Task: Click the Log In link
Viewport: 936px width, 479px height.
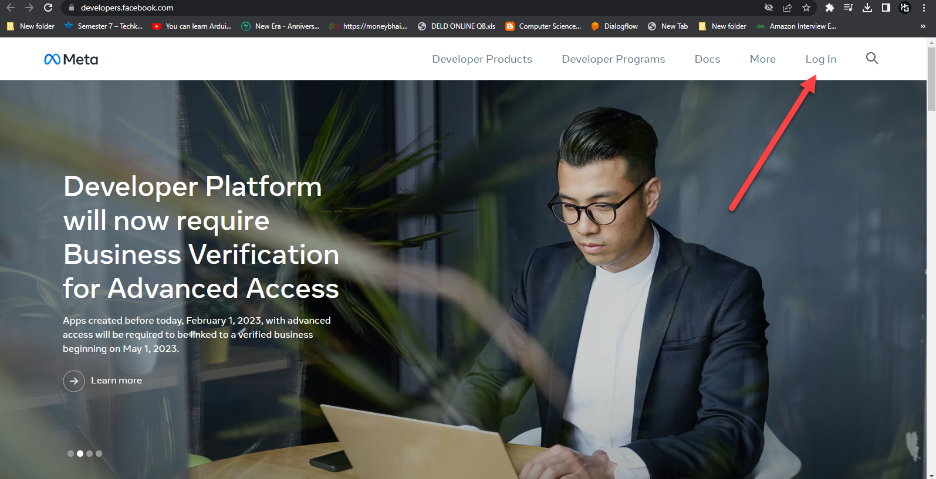Action: click(x=821, y=59)
